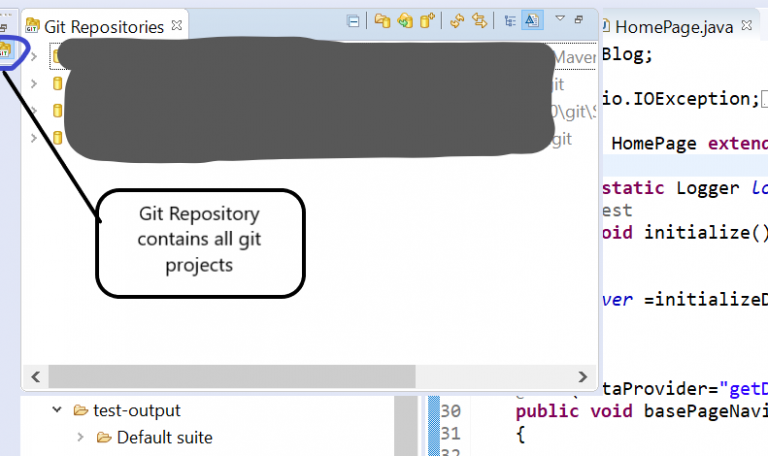The image size is (768, 456).
Task: Open the Git Repositories view menu triangle
Action: coord(560,18)
